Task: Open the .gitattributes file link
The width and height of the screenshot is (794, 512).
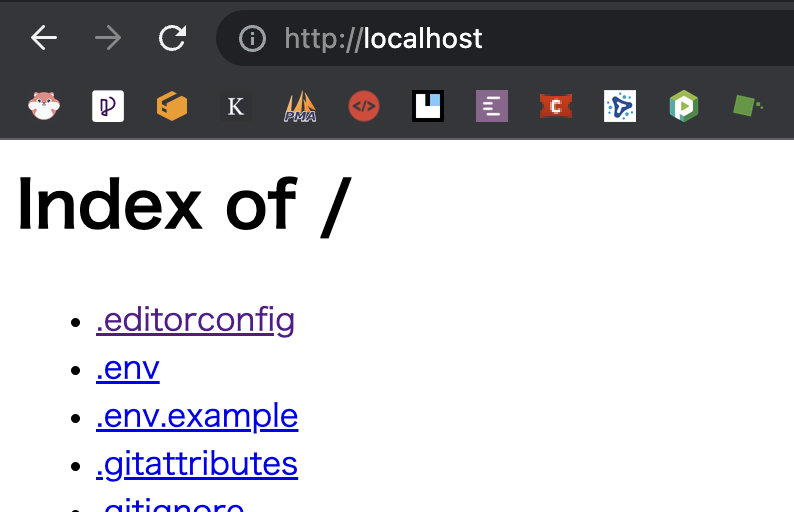Action: point(197,464)
